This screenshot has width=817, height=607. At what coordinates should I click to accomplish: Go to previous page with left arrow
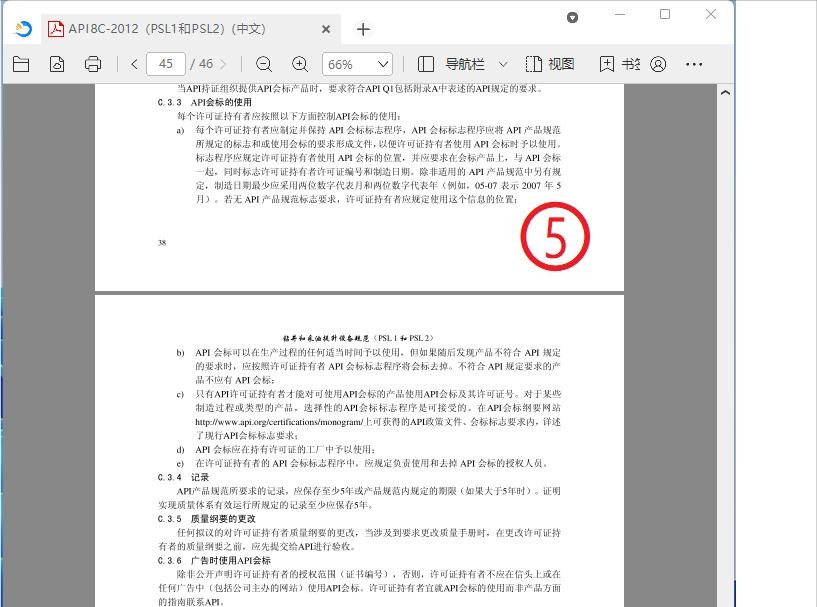134,64
